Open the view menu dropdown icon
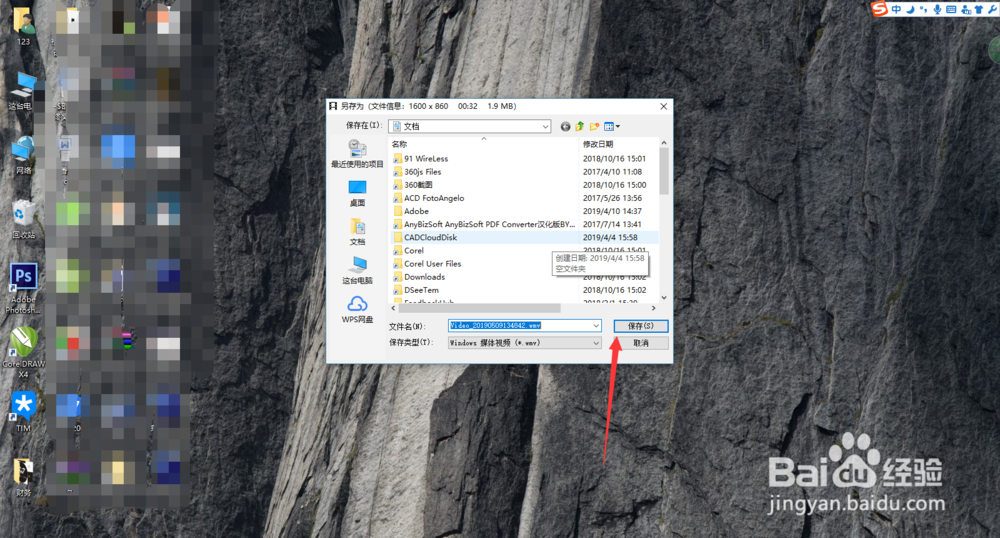 pos(612,126)
